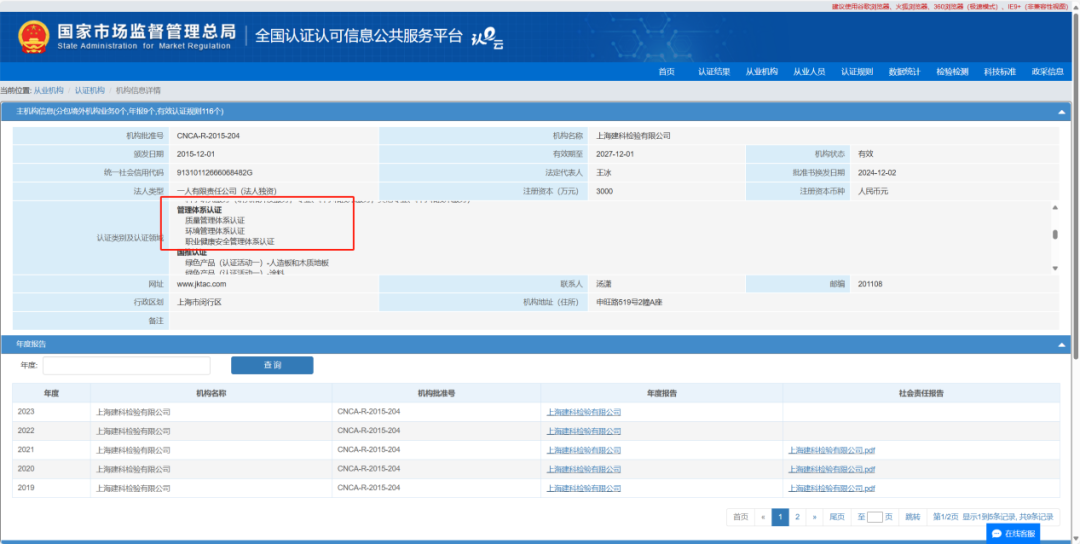Image resolution: width=1080 pixels, height=544 pixels.
Task: Focus the page number jump input
Action: [875, 517]
